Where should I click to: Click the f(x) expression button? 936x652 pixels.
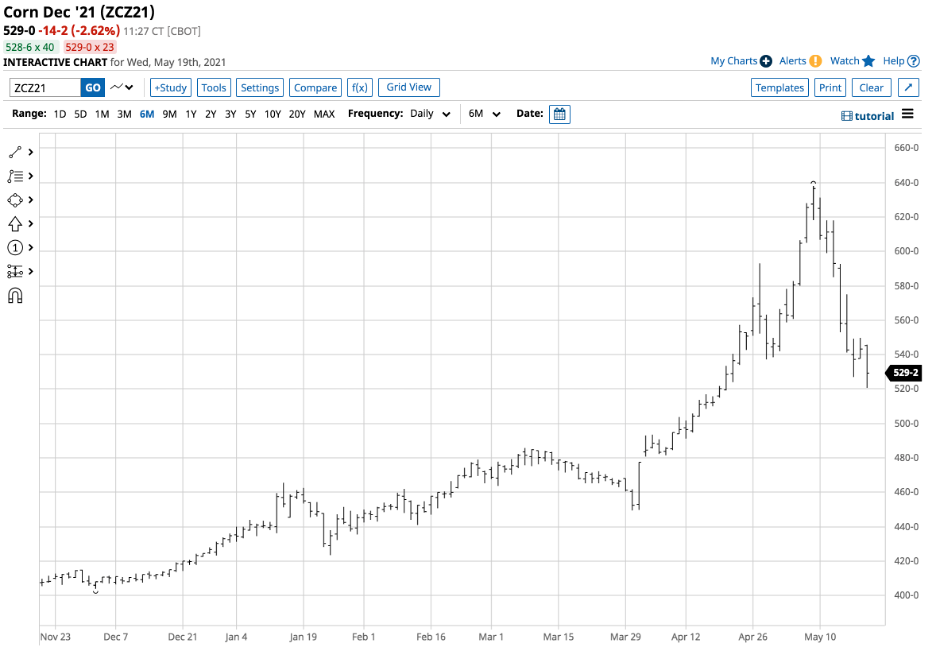360,88
